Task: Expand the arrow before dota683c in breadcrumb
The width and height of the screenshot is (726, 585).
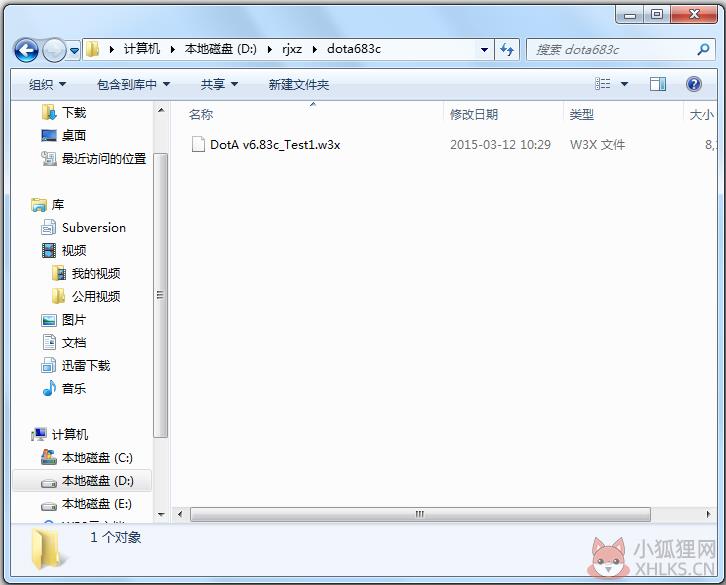Action: (315, 49)
